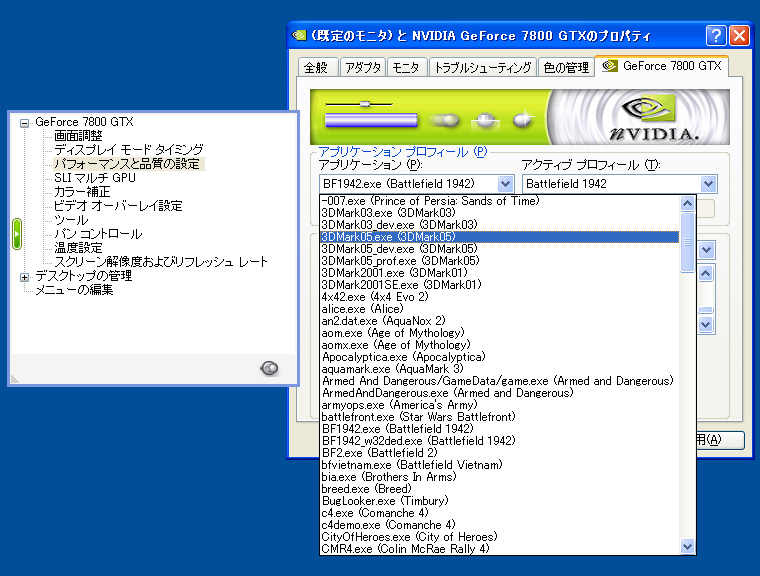Open the アプリケーション dropdown arrow
The height and width of the screenshot is (576, 760).
pos(505,184)
